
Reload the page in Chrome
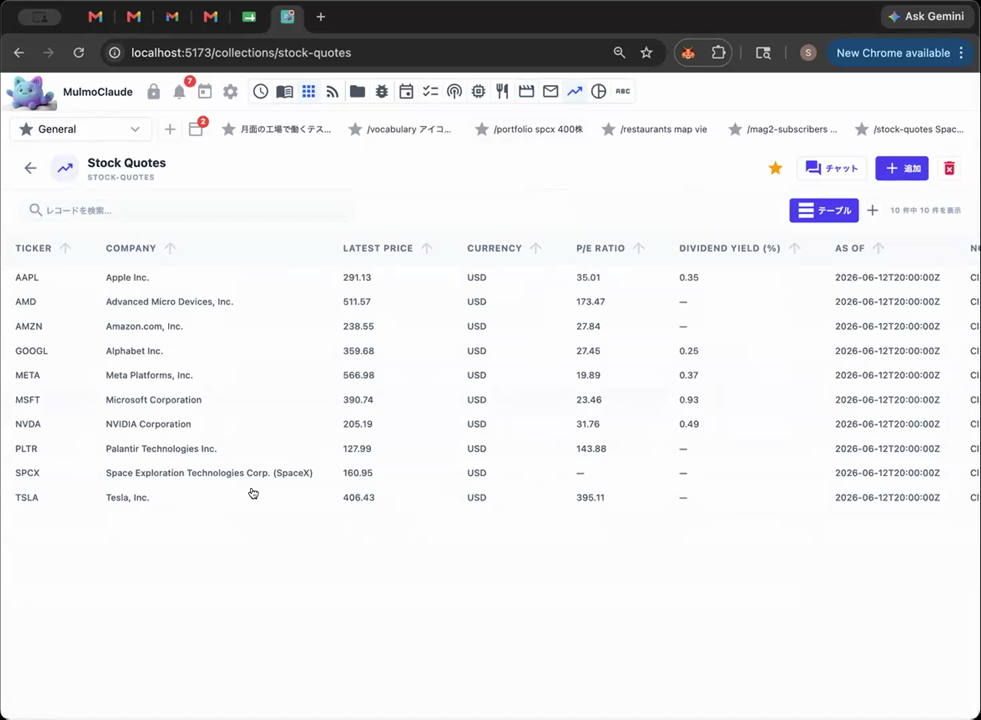(79, 53)
